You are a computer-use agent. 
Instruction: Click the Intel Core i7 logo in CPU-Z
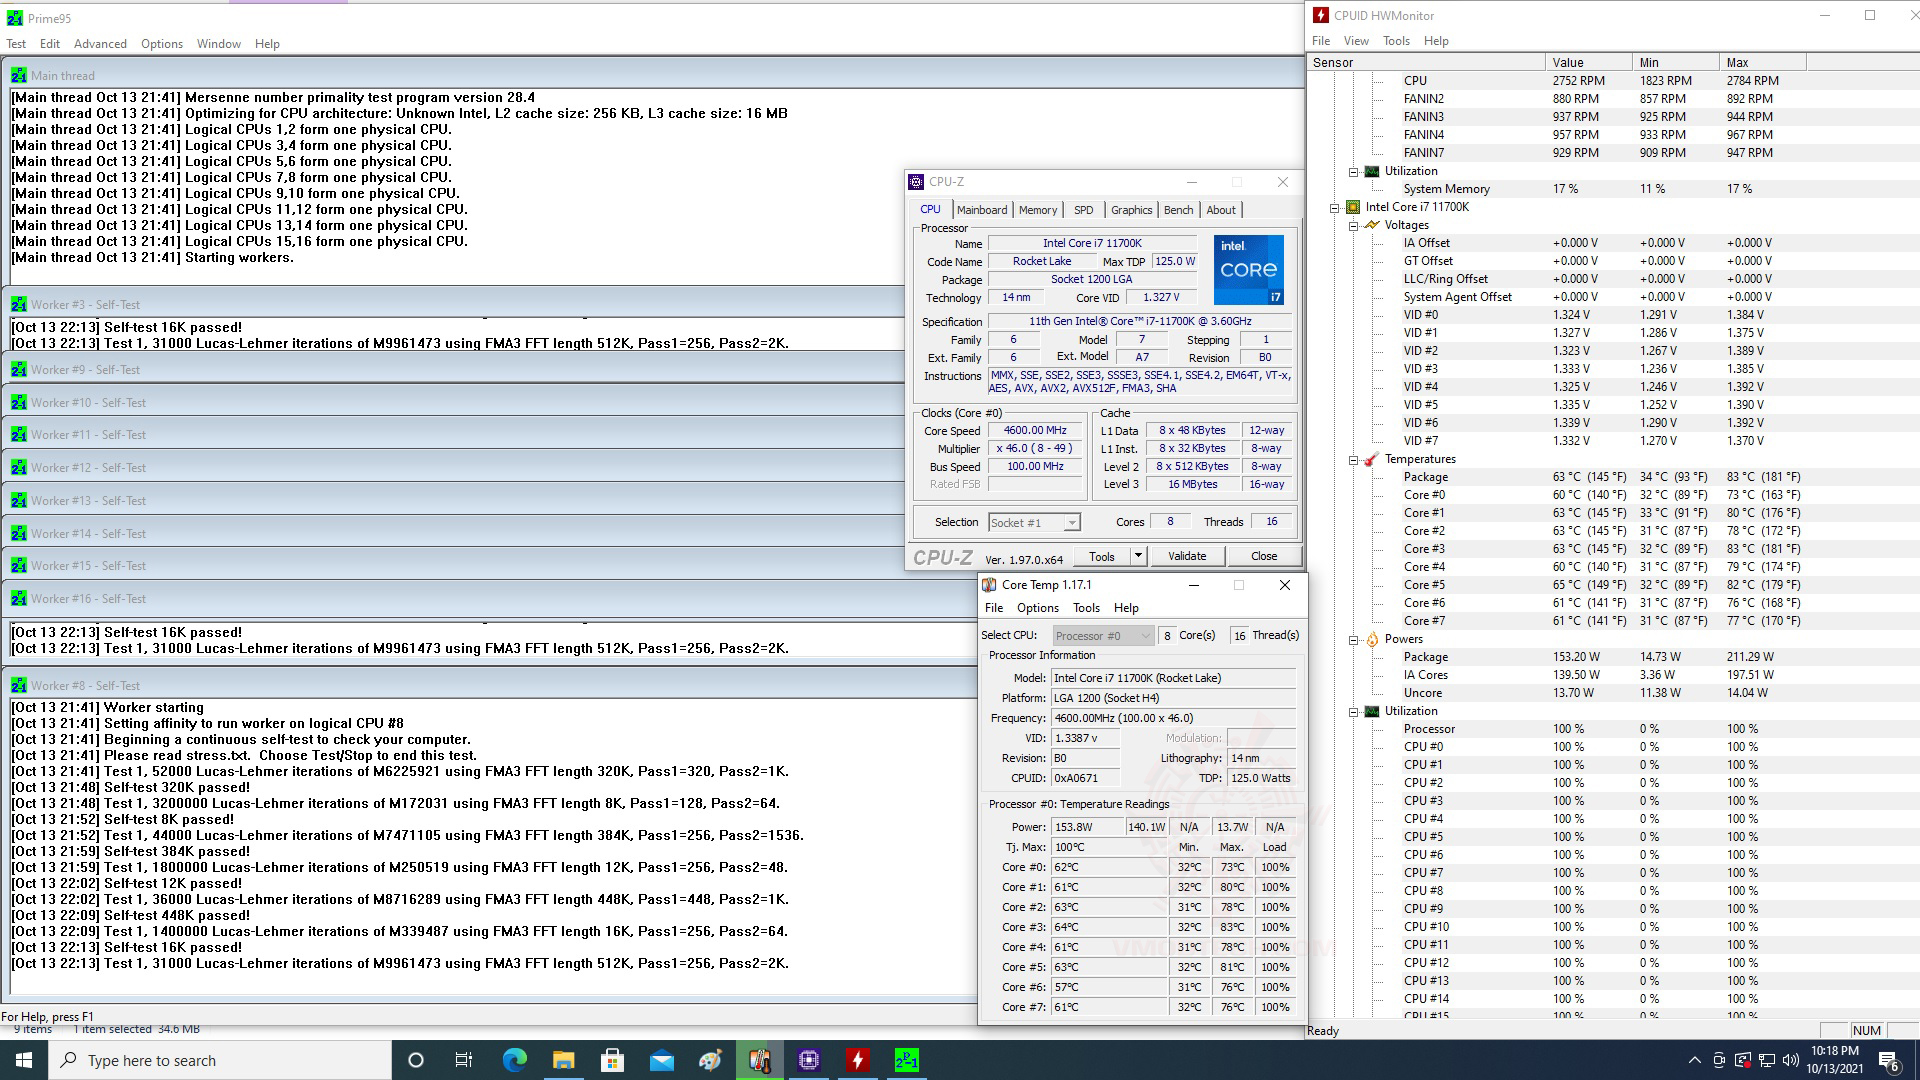pyautogui.click(x=1248, y=270)
